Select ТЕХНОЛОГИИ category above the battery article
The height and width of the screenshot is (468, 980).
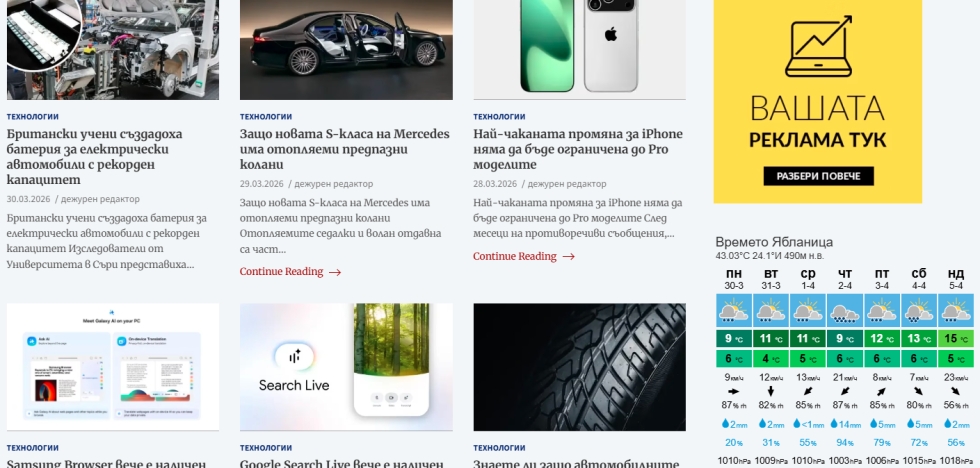point(32,116)
